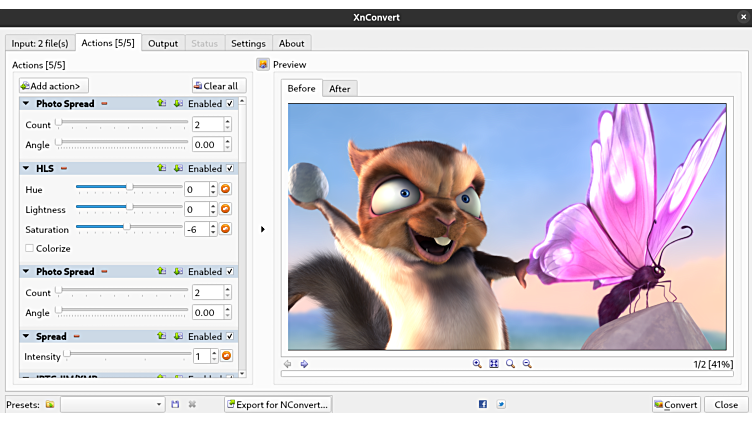Remove the Spread action using its minus icon
752x423 pixels.
pyautogui.click(x=76, y=336)
